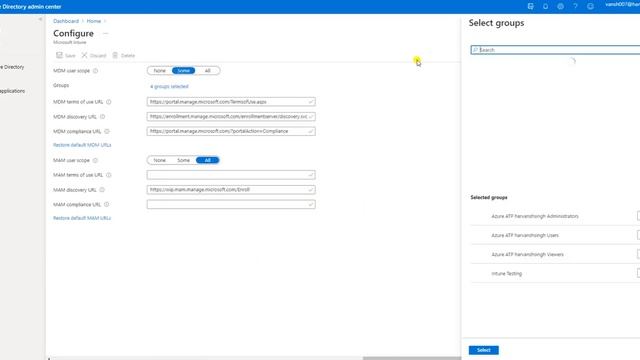Collapse the left navigation sidebar chevron

(40, 19)
